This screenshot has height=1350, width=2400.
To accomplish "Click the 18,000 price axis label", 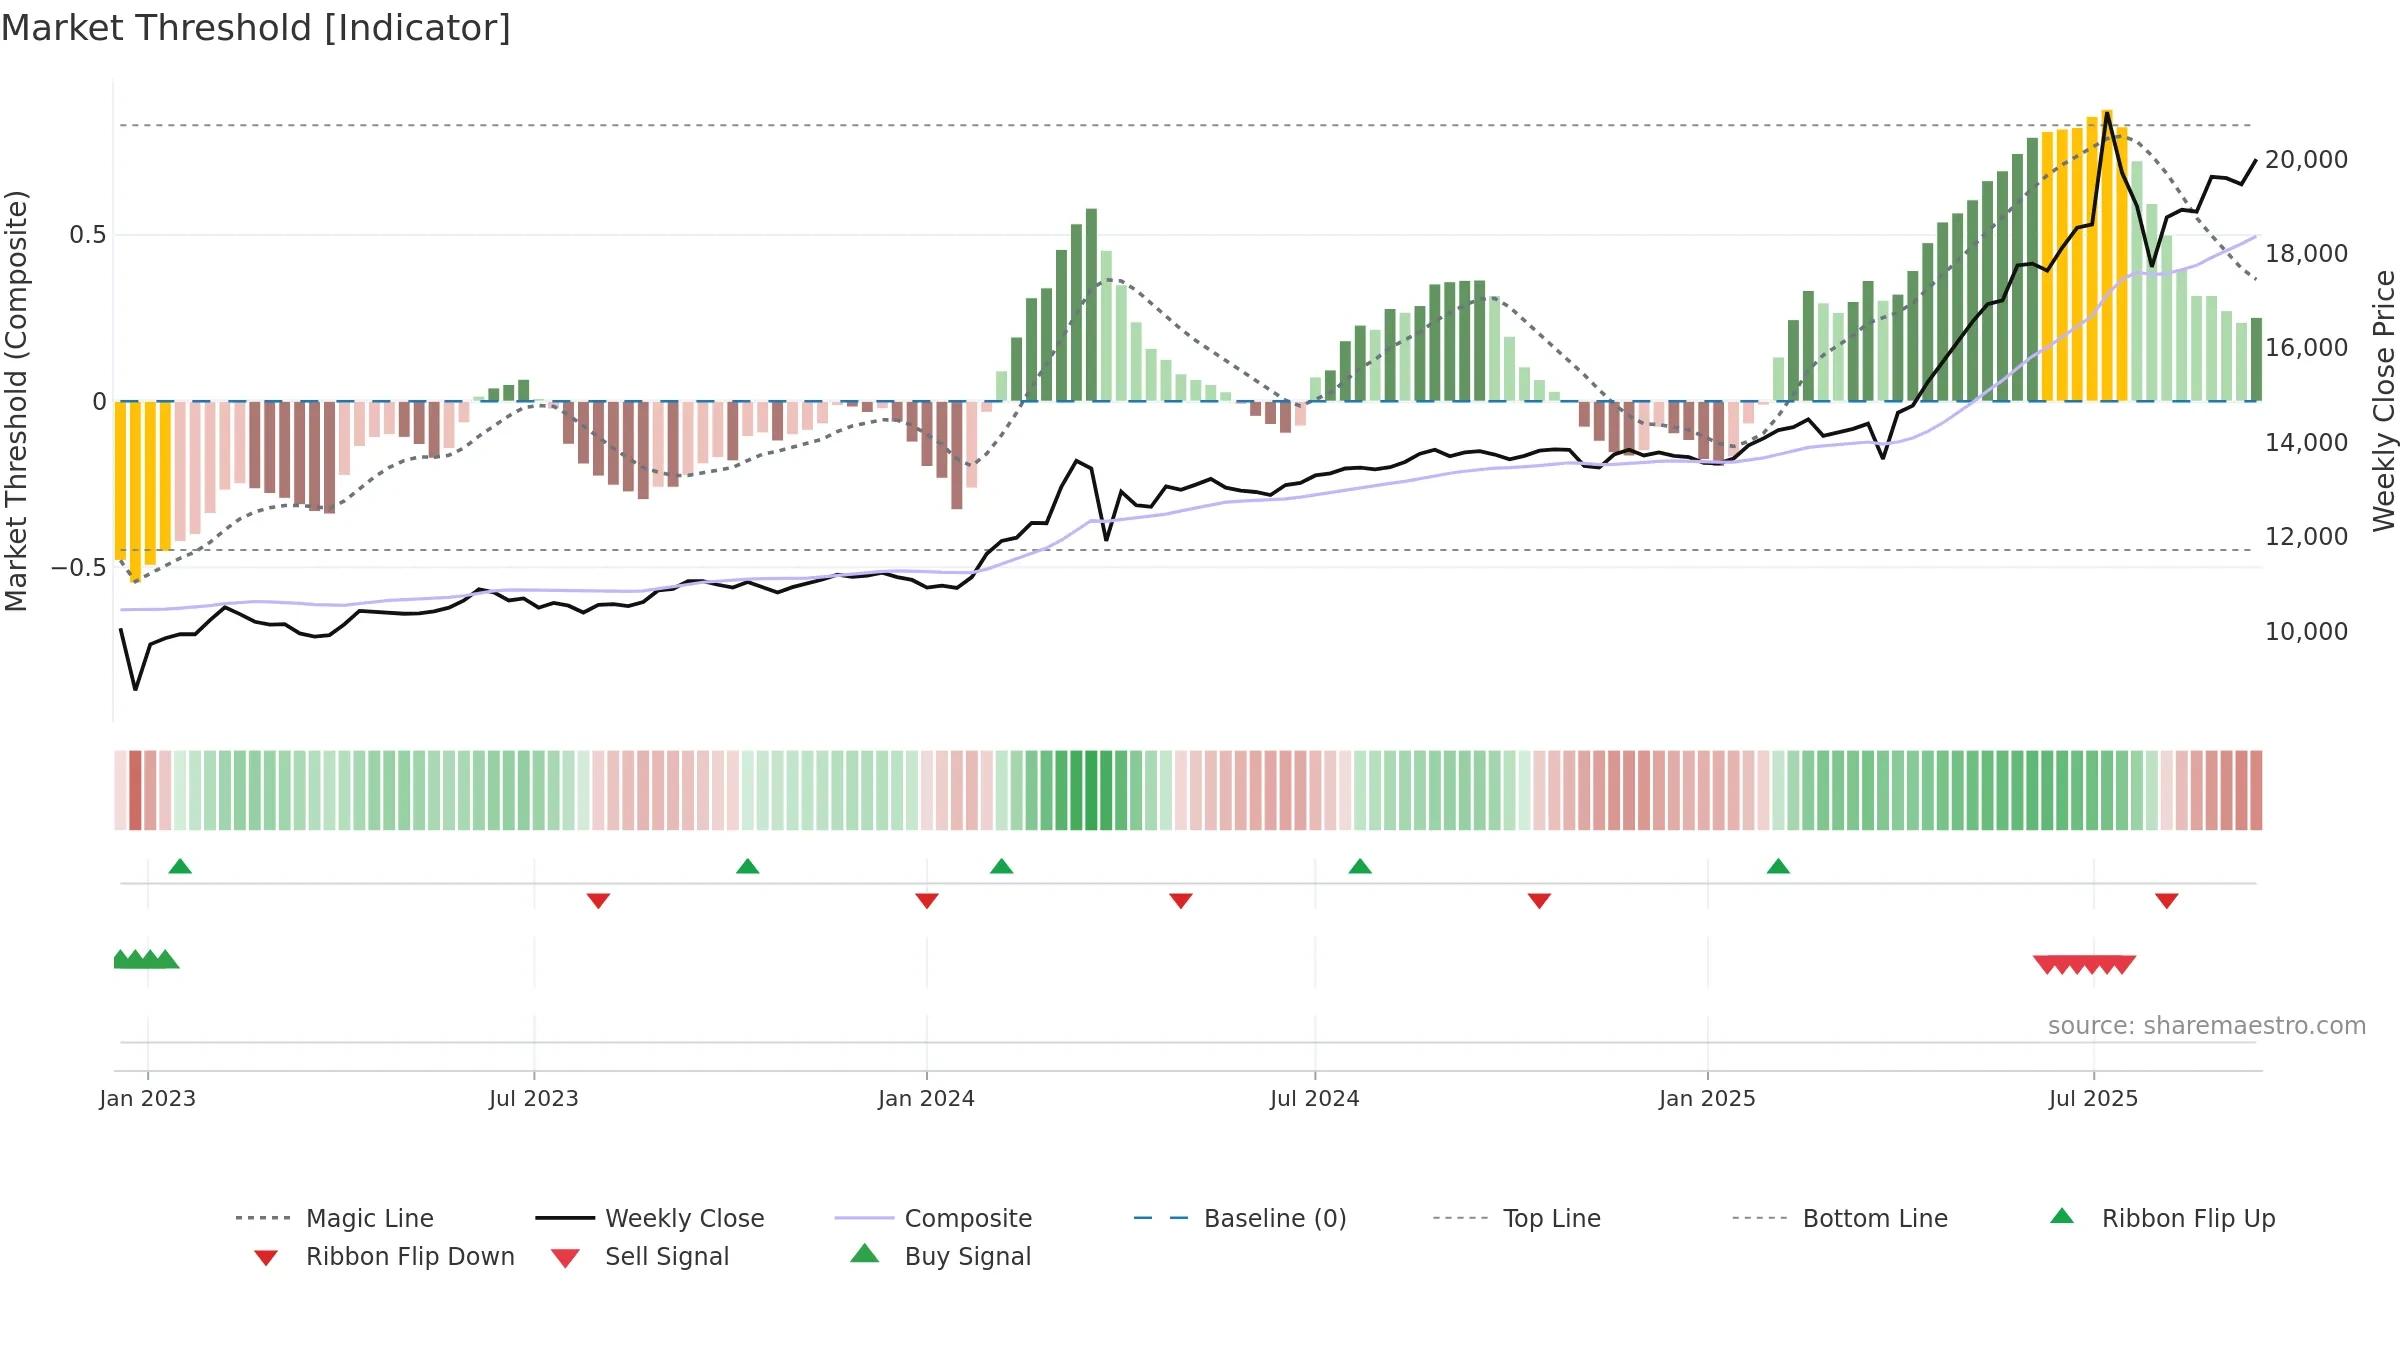I will point(2307,254).
